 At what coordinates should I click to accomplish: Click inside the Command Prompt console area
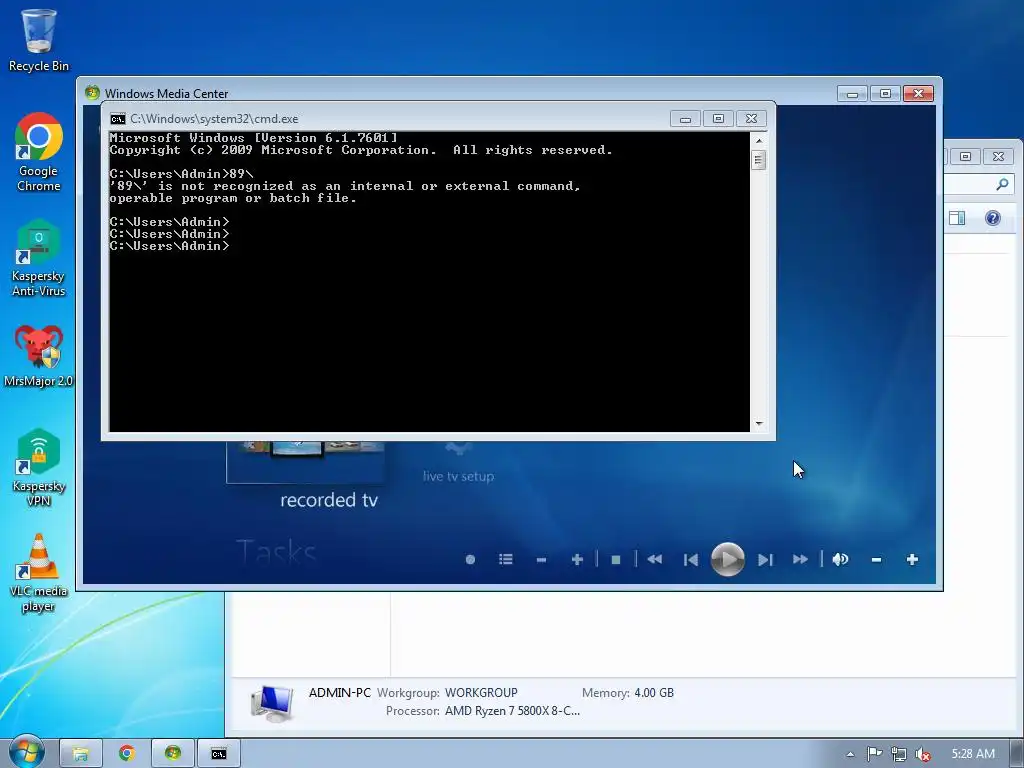pos(429,281)
